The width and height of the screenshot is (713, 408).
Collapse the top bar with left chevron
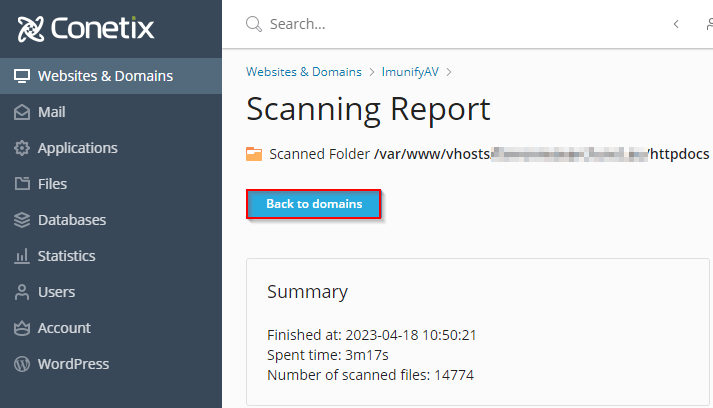coord(676,24)
